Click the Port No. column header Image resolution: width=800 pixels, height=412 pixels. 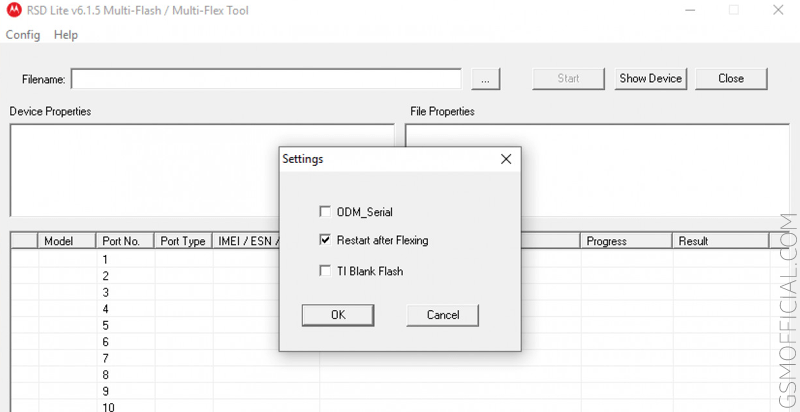(x=125, y=241)
